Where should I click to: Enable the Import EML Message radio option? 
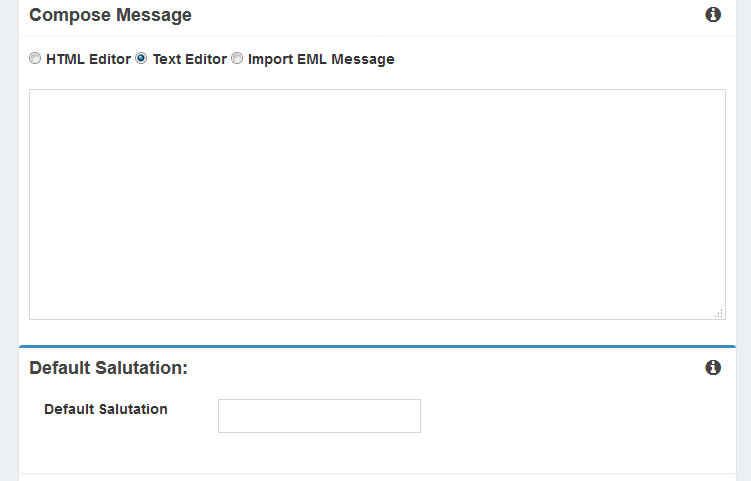click(x=237, y=59)
